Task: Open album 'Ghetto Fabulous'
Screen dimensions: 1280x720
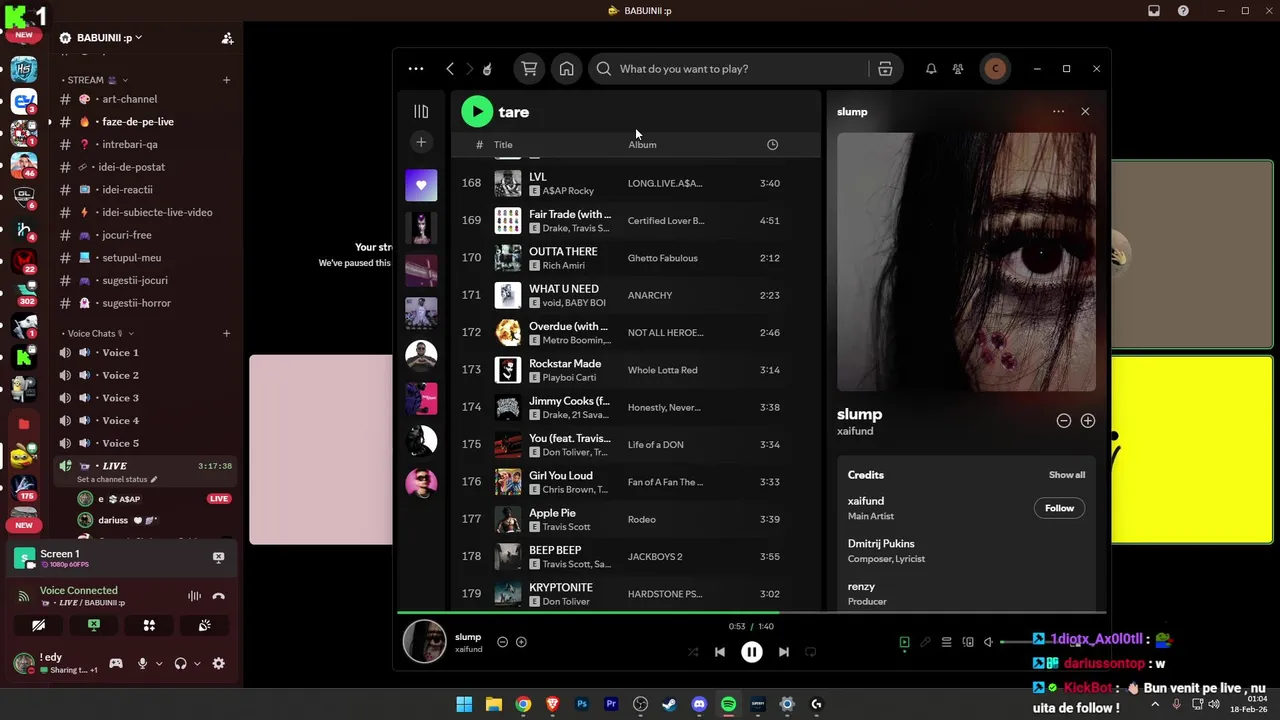Action: [662, 258]
